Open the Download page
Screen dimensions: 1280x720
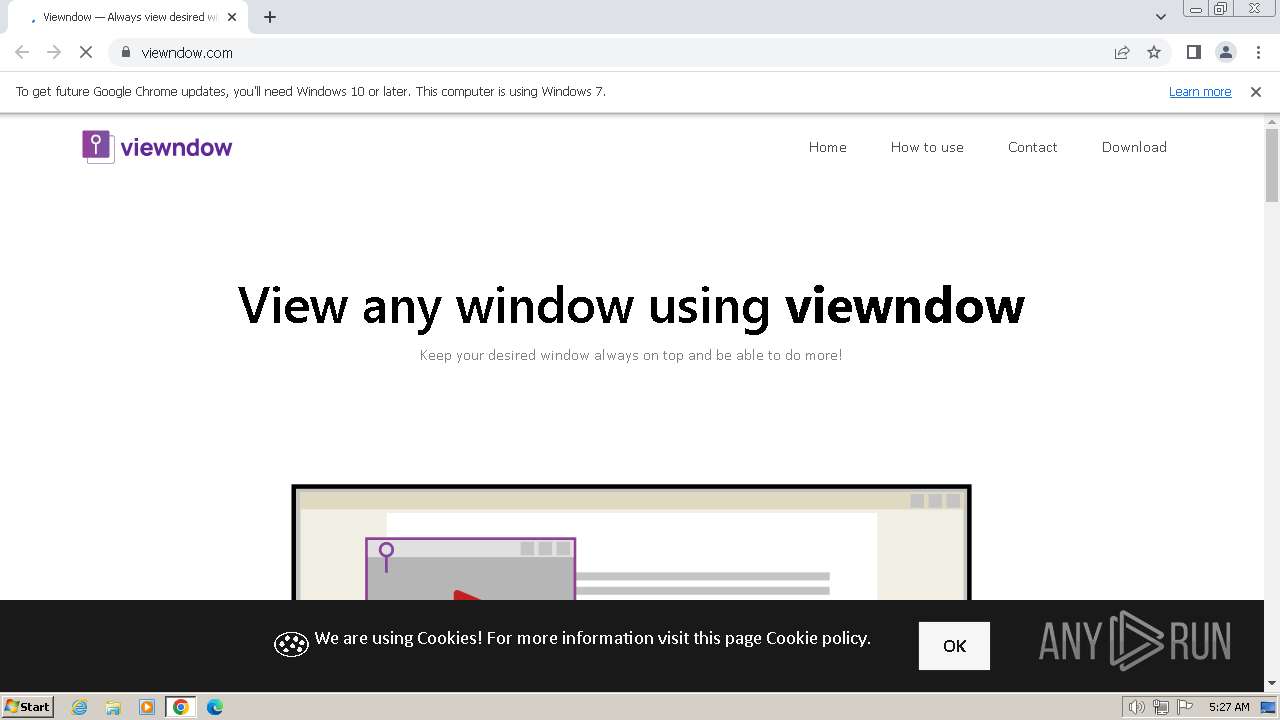pyautogui.click(x=1134, y=147)
